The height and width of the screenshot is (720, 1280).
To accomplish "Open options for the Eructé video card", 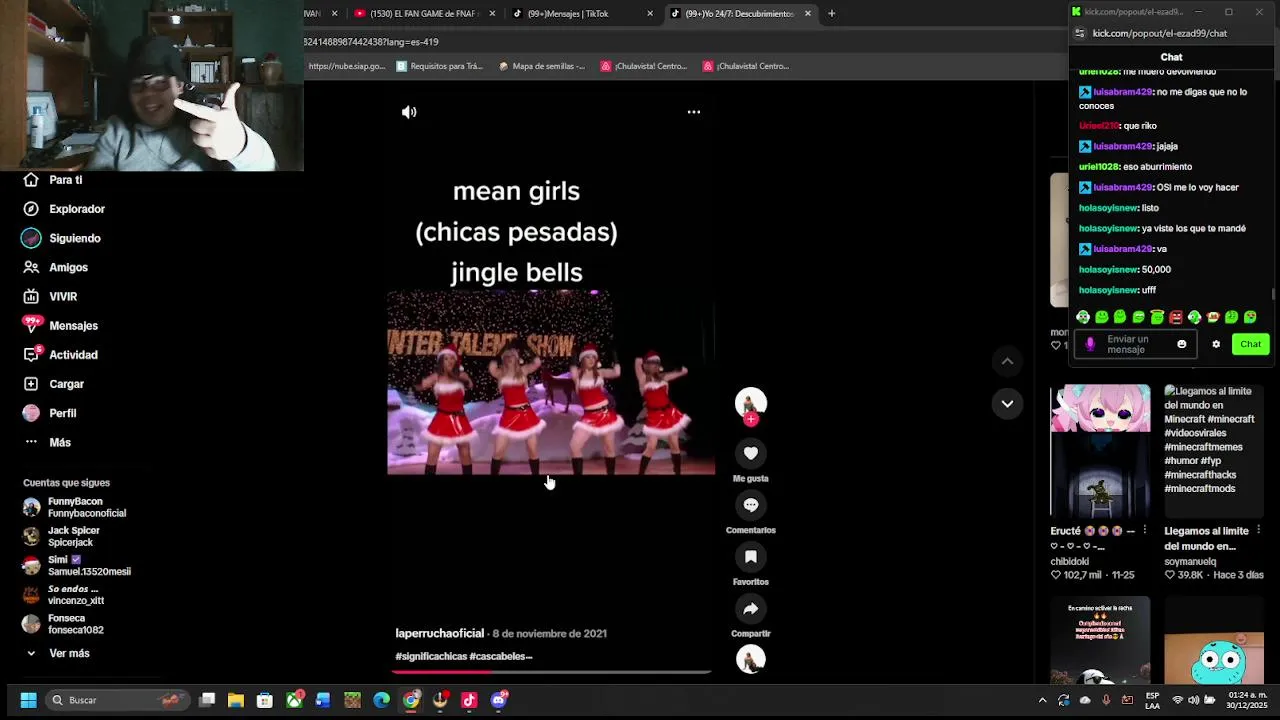I will 1145,531.
